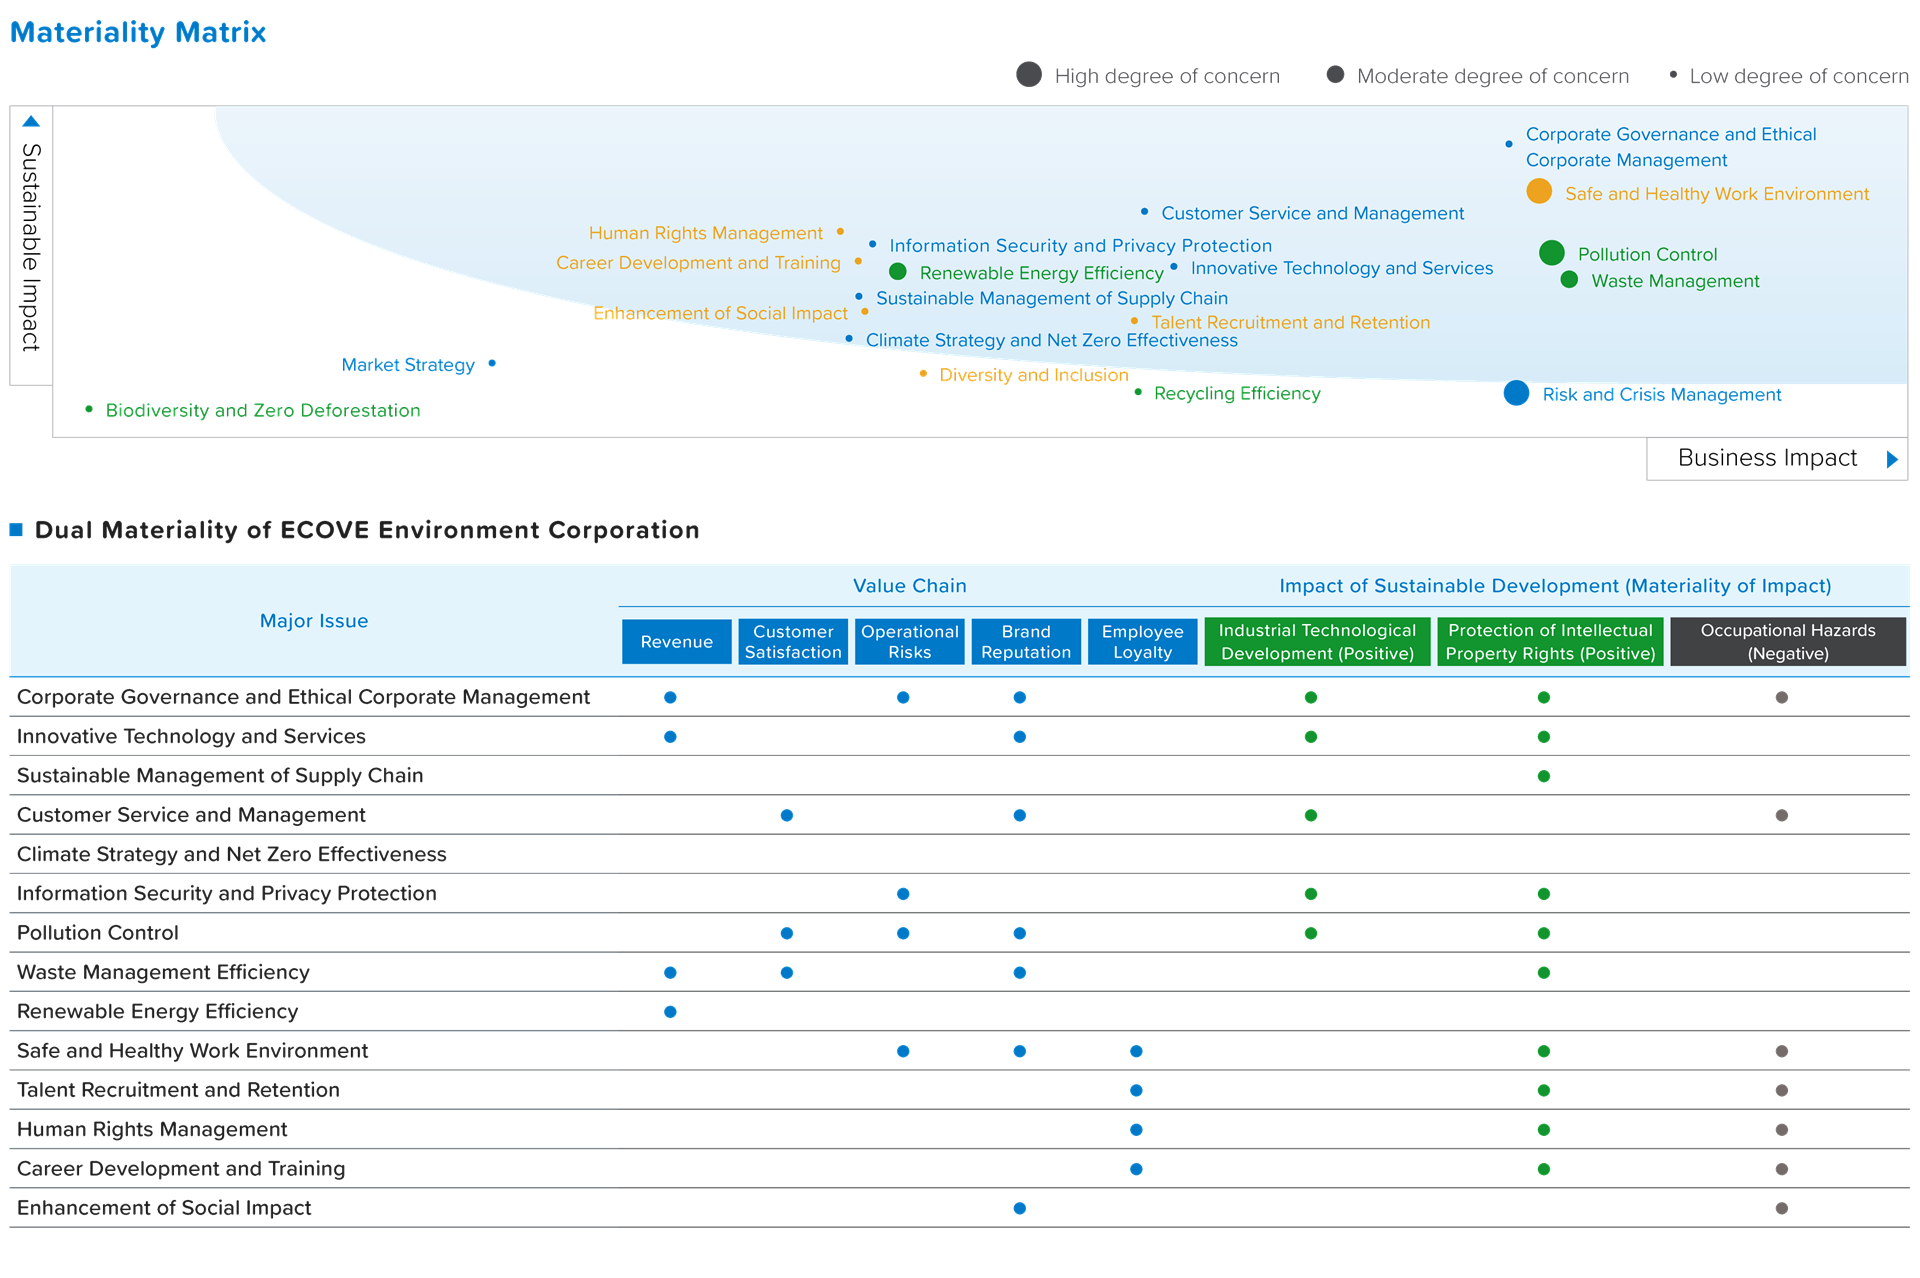Click Employee Loyalty dot in Talent Recruitment row
The width and height of the screenshot is (1920, 1278).
1136,1090
